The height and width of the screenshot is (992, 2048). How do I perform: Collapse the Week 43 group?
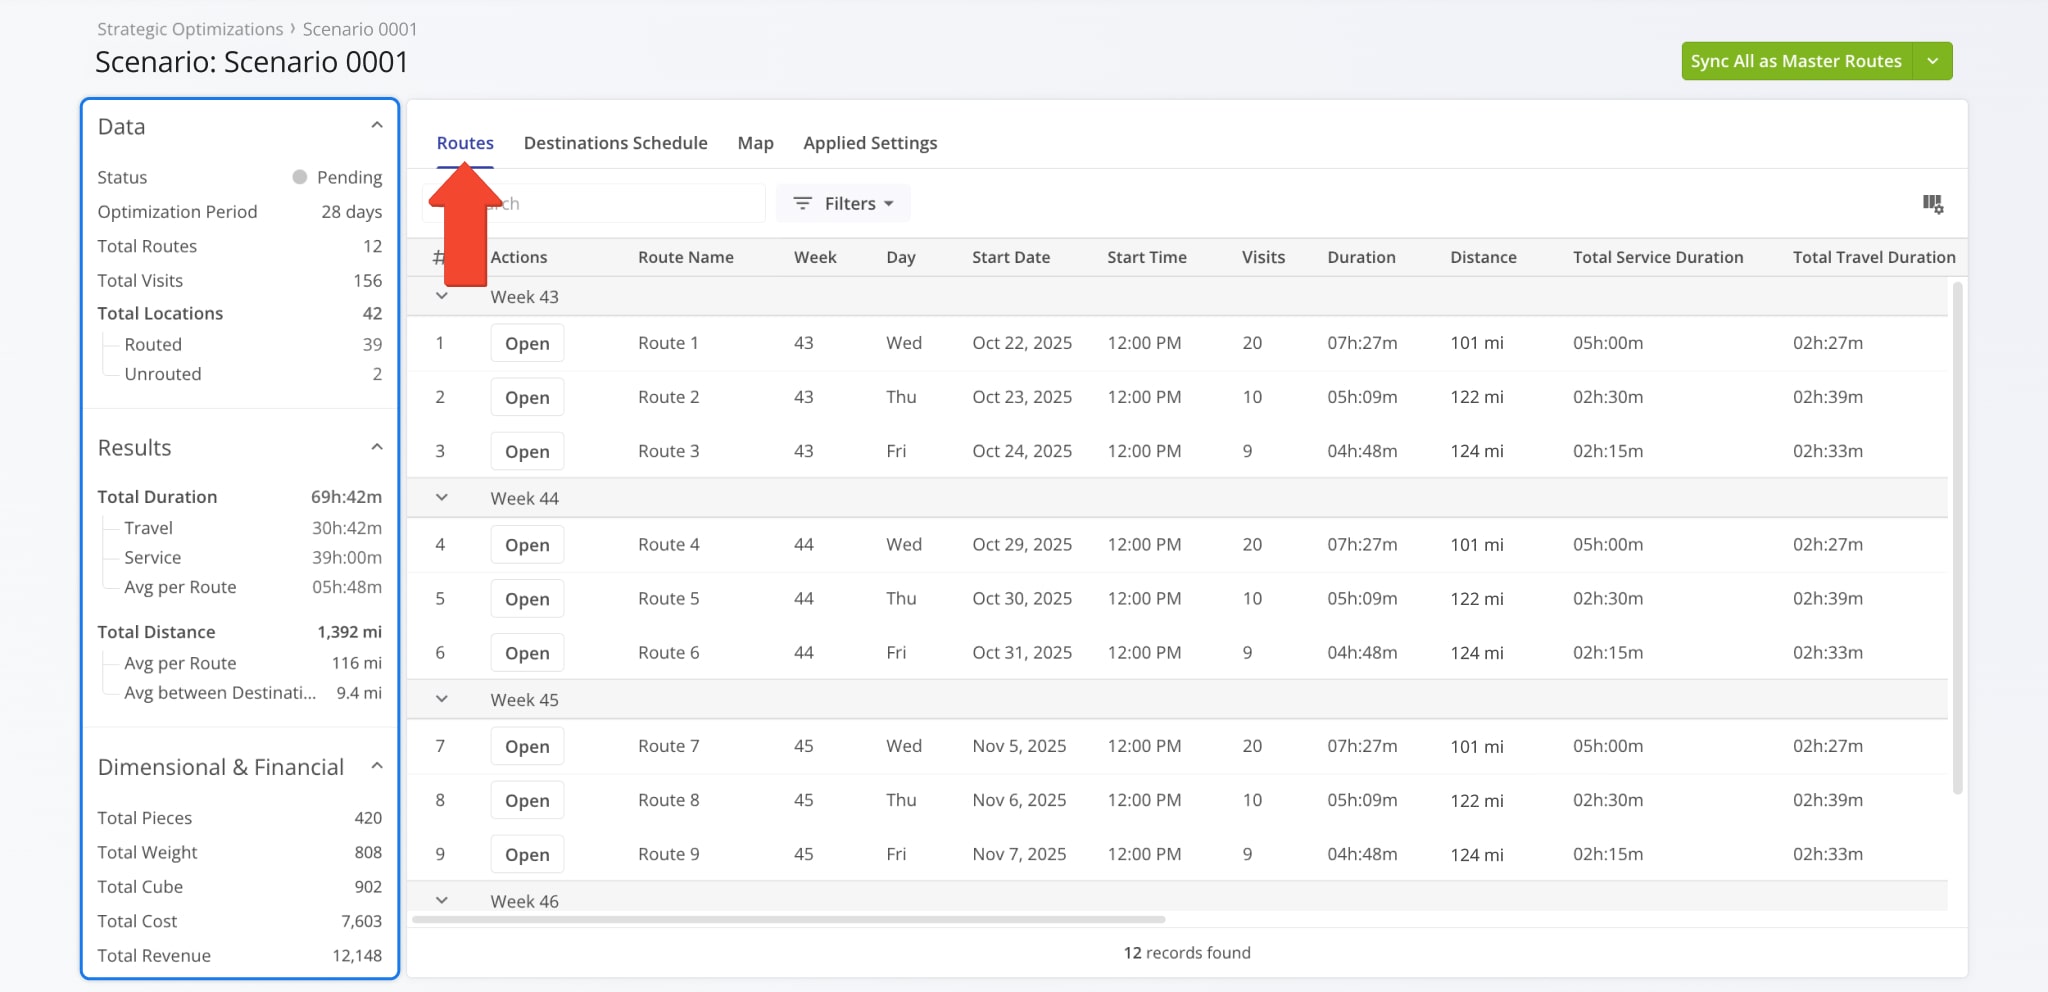click(441, 296)
